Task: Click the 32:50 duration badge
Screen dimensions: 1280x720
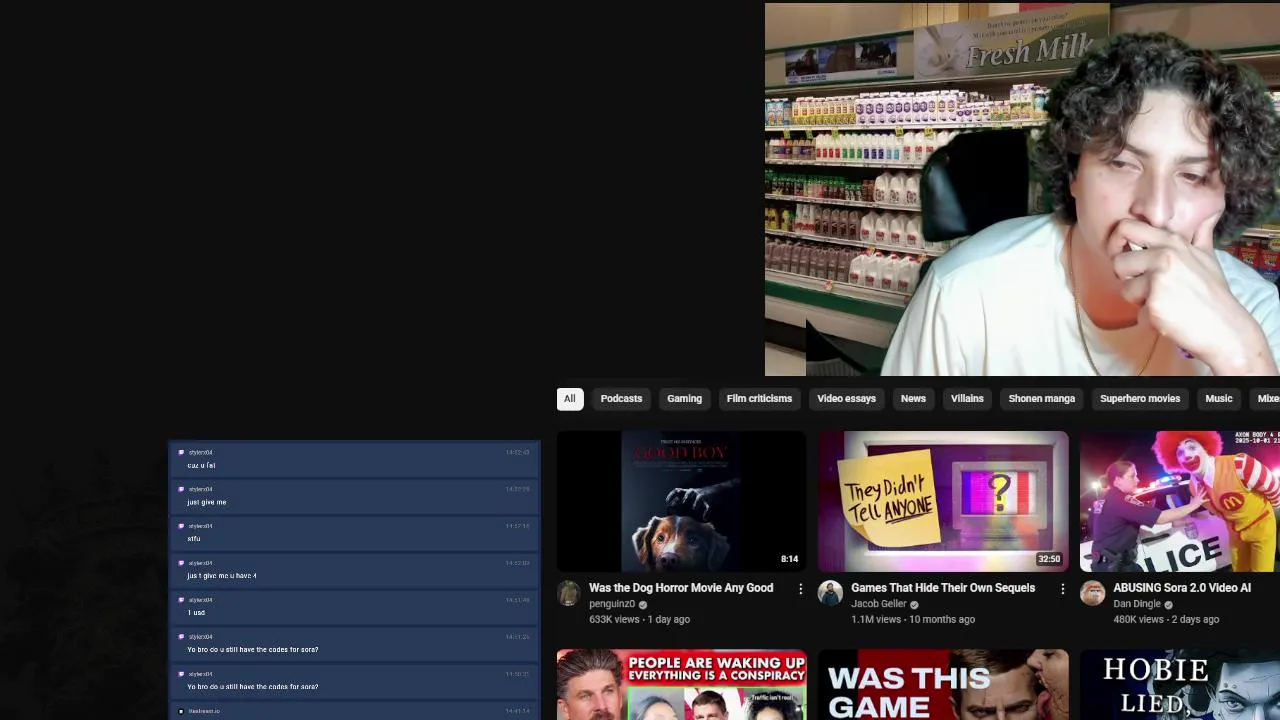Action: [x=1048, y=559]
